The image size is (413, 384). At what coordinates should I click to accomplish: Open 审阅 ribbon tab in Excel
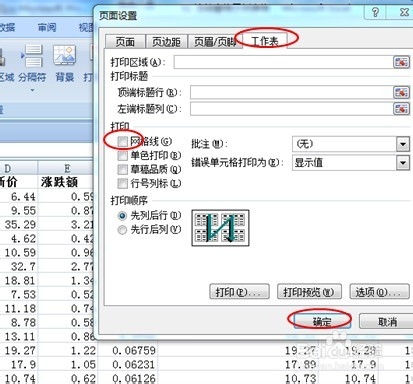pos(47,27)
